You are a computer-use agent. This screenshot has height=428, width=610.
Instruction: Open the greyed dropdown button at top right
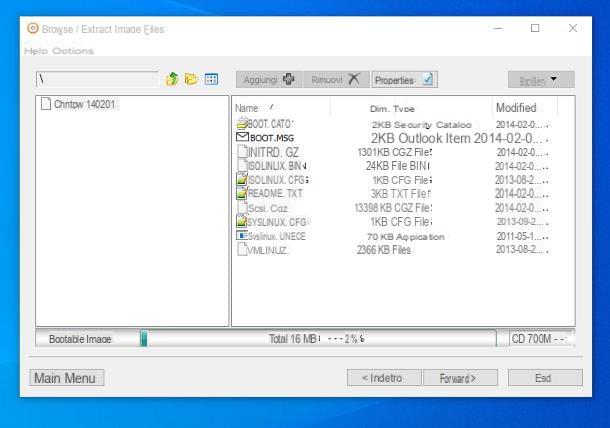pos(541,80)
